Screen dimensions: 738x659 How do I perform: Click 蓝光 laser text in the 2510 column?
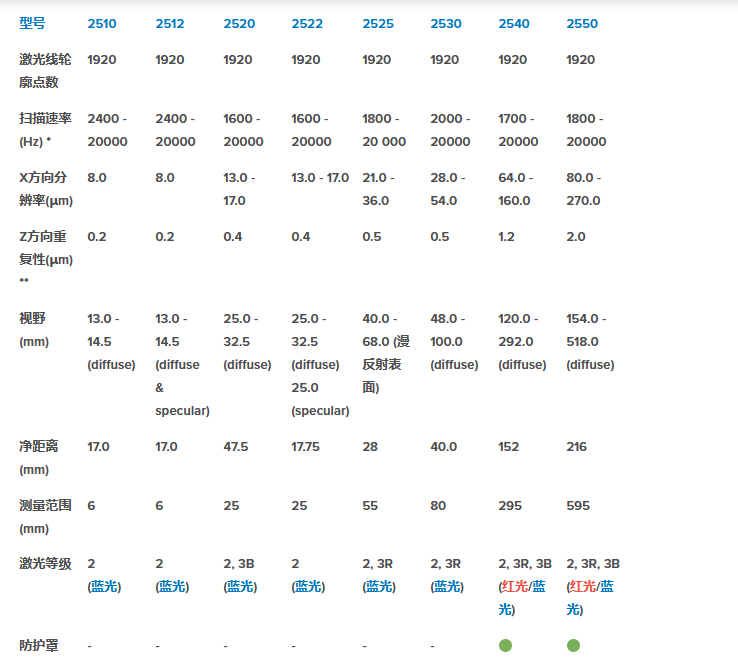pyautogui.click(x=104, y=587)
